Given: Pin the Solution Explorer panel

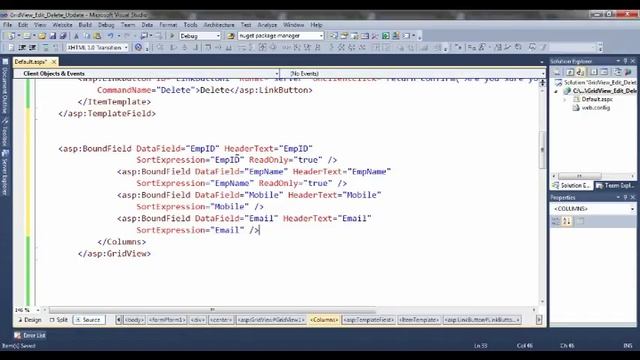Looking at the screenshot, I should (x=625, y=61).
